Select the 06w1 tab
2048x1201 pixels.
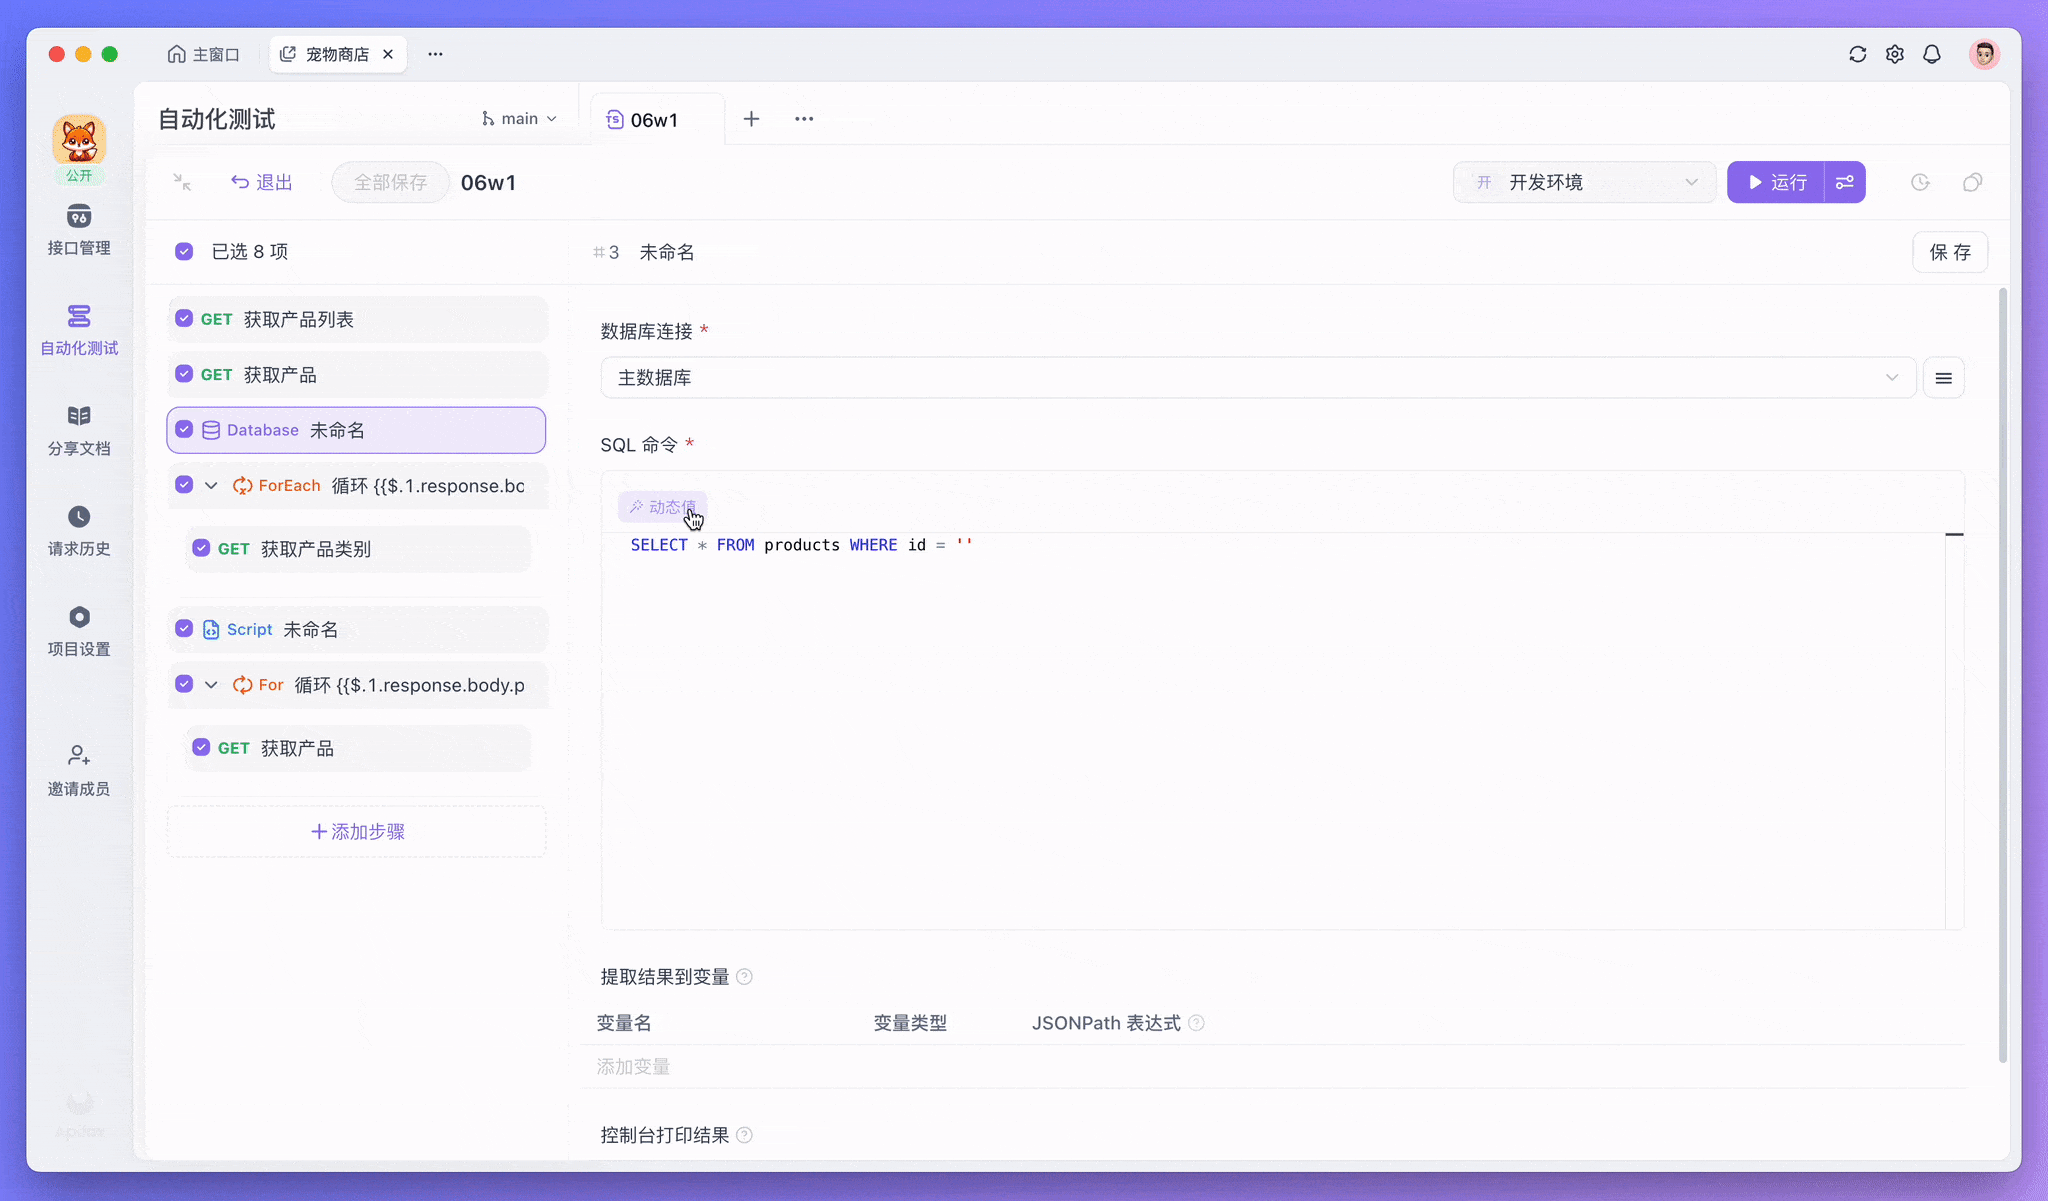[x=653, y=120]
